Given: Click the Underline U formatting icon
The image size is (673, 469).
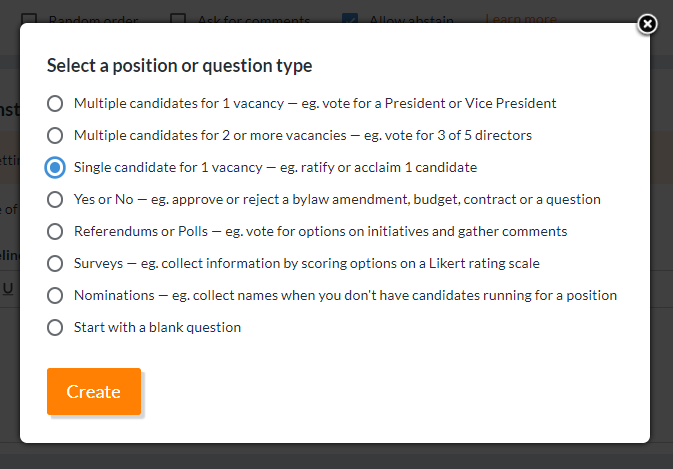Looking at the screenshot, I should [8, 288].
